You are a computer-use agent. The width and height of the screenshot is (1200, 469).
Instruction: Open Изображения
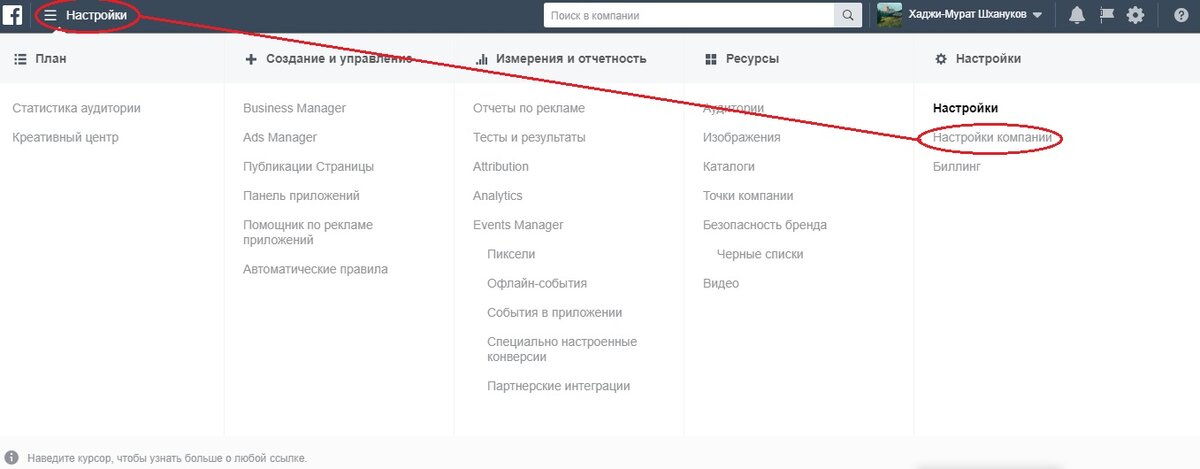(x=742, y=137)
